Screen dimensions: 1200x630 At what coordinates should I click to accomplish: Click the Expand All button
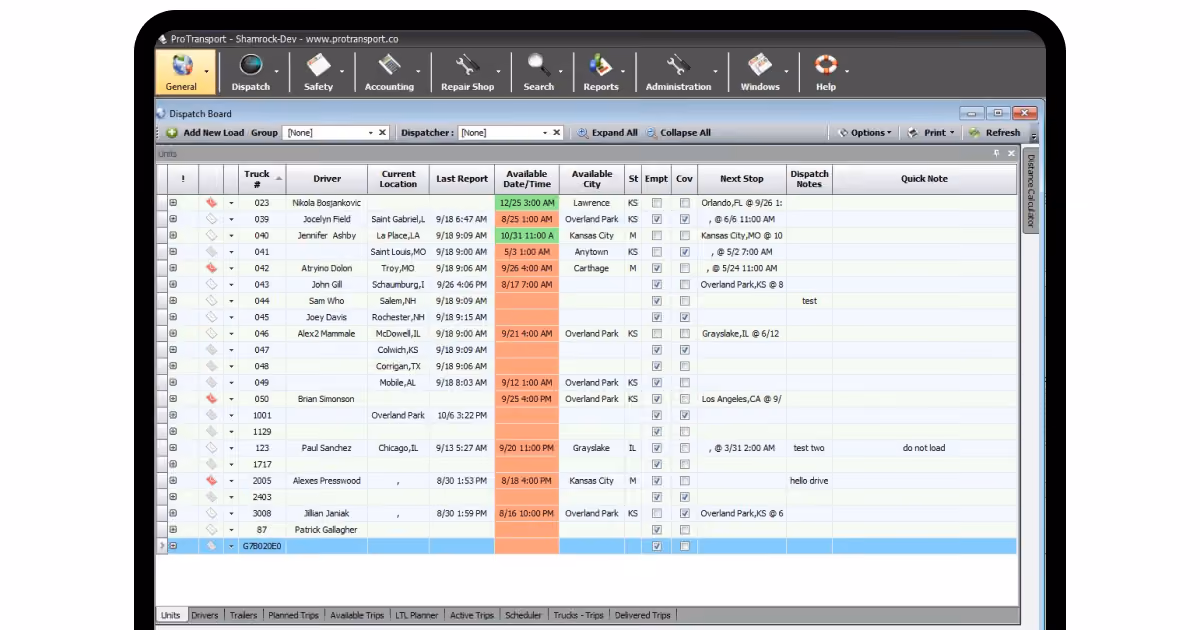point(607,133)
